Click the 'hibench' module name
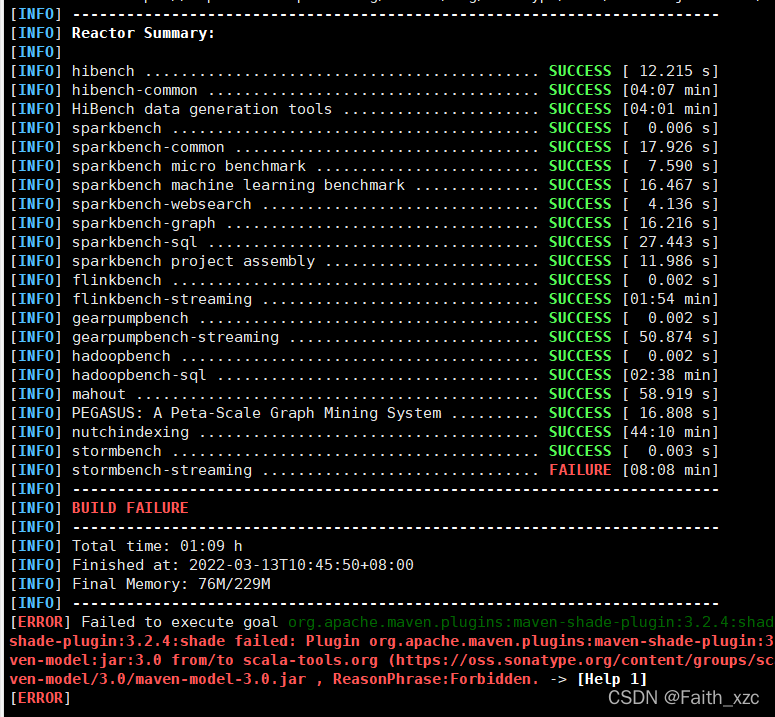 103,71
